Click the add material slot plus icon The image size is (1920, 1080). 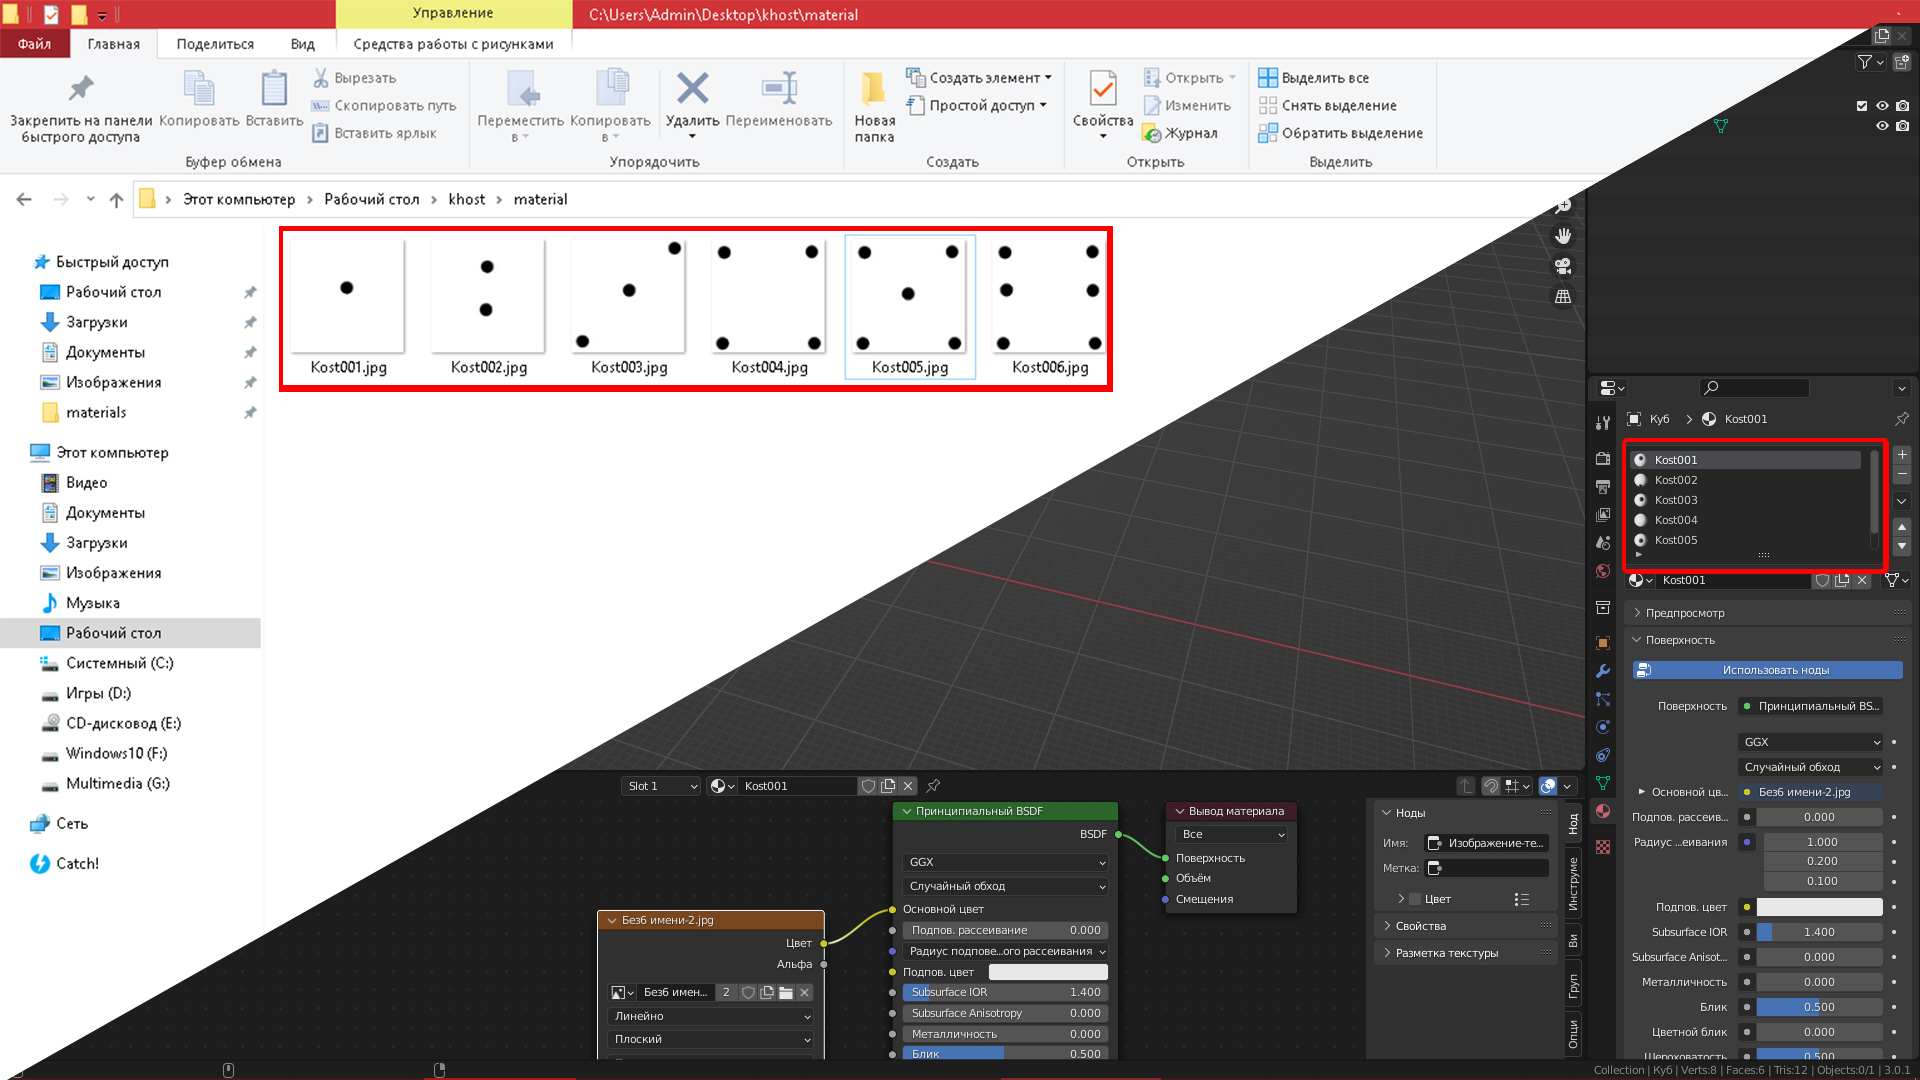tap(1902, 455)
